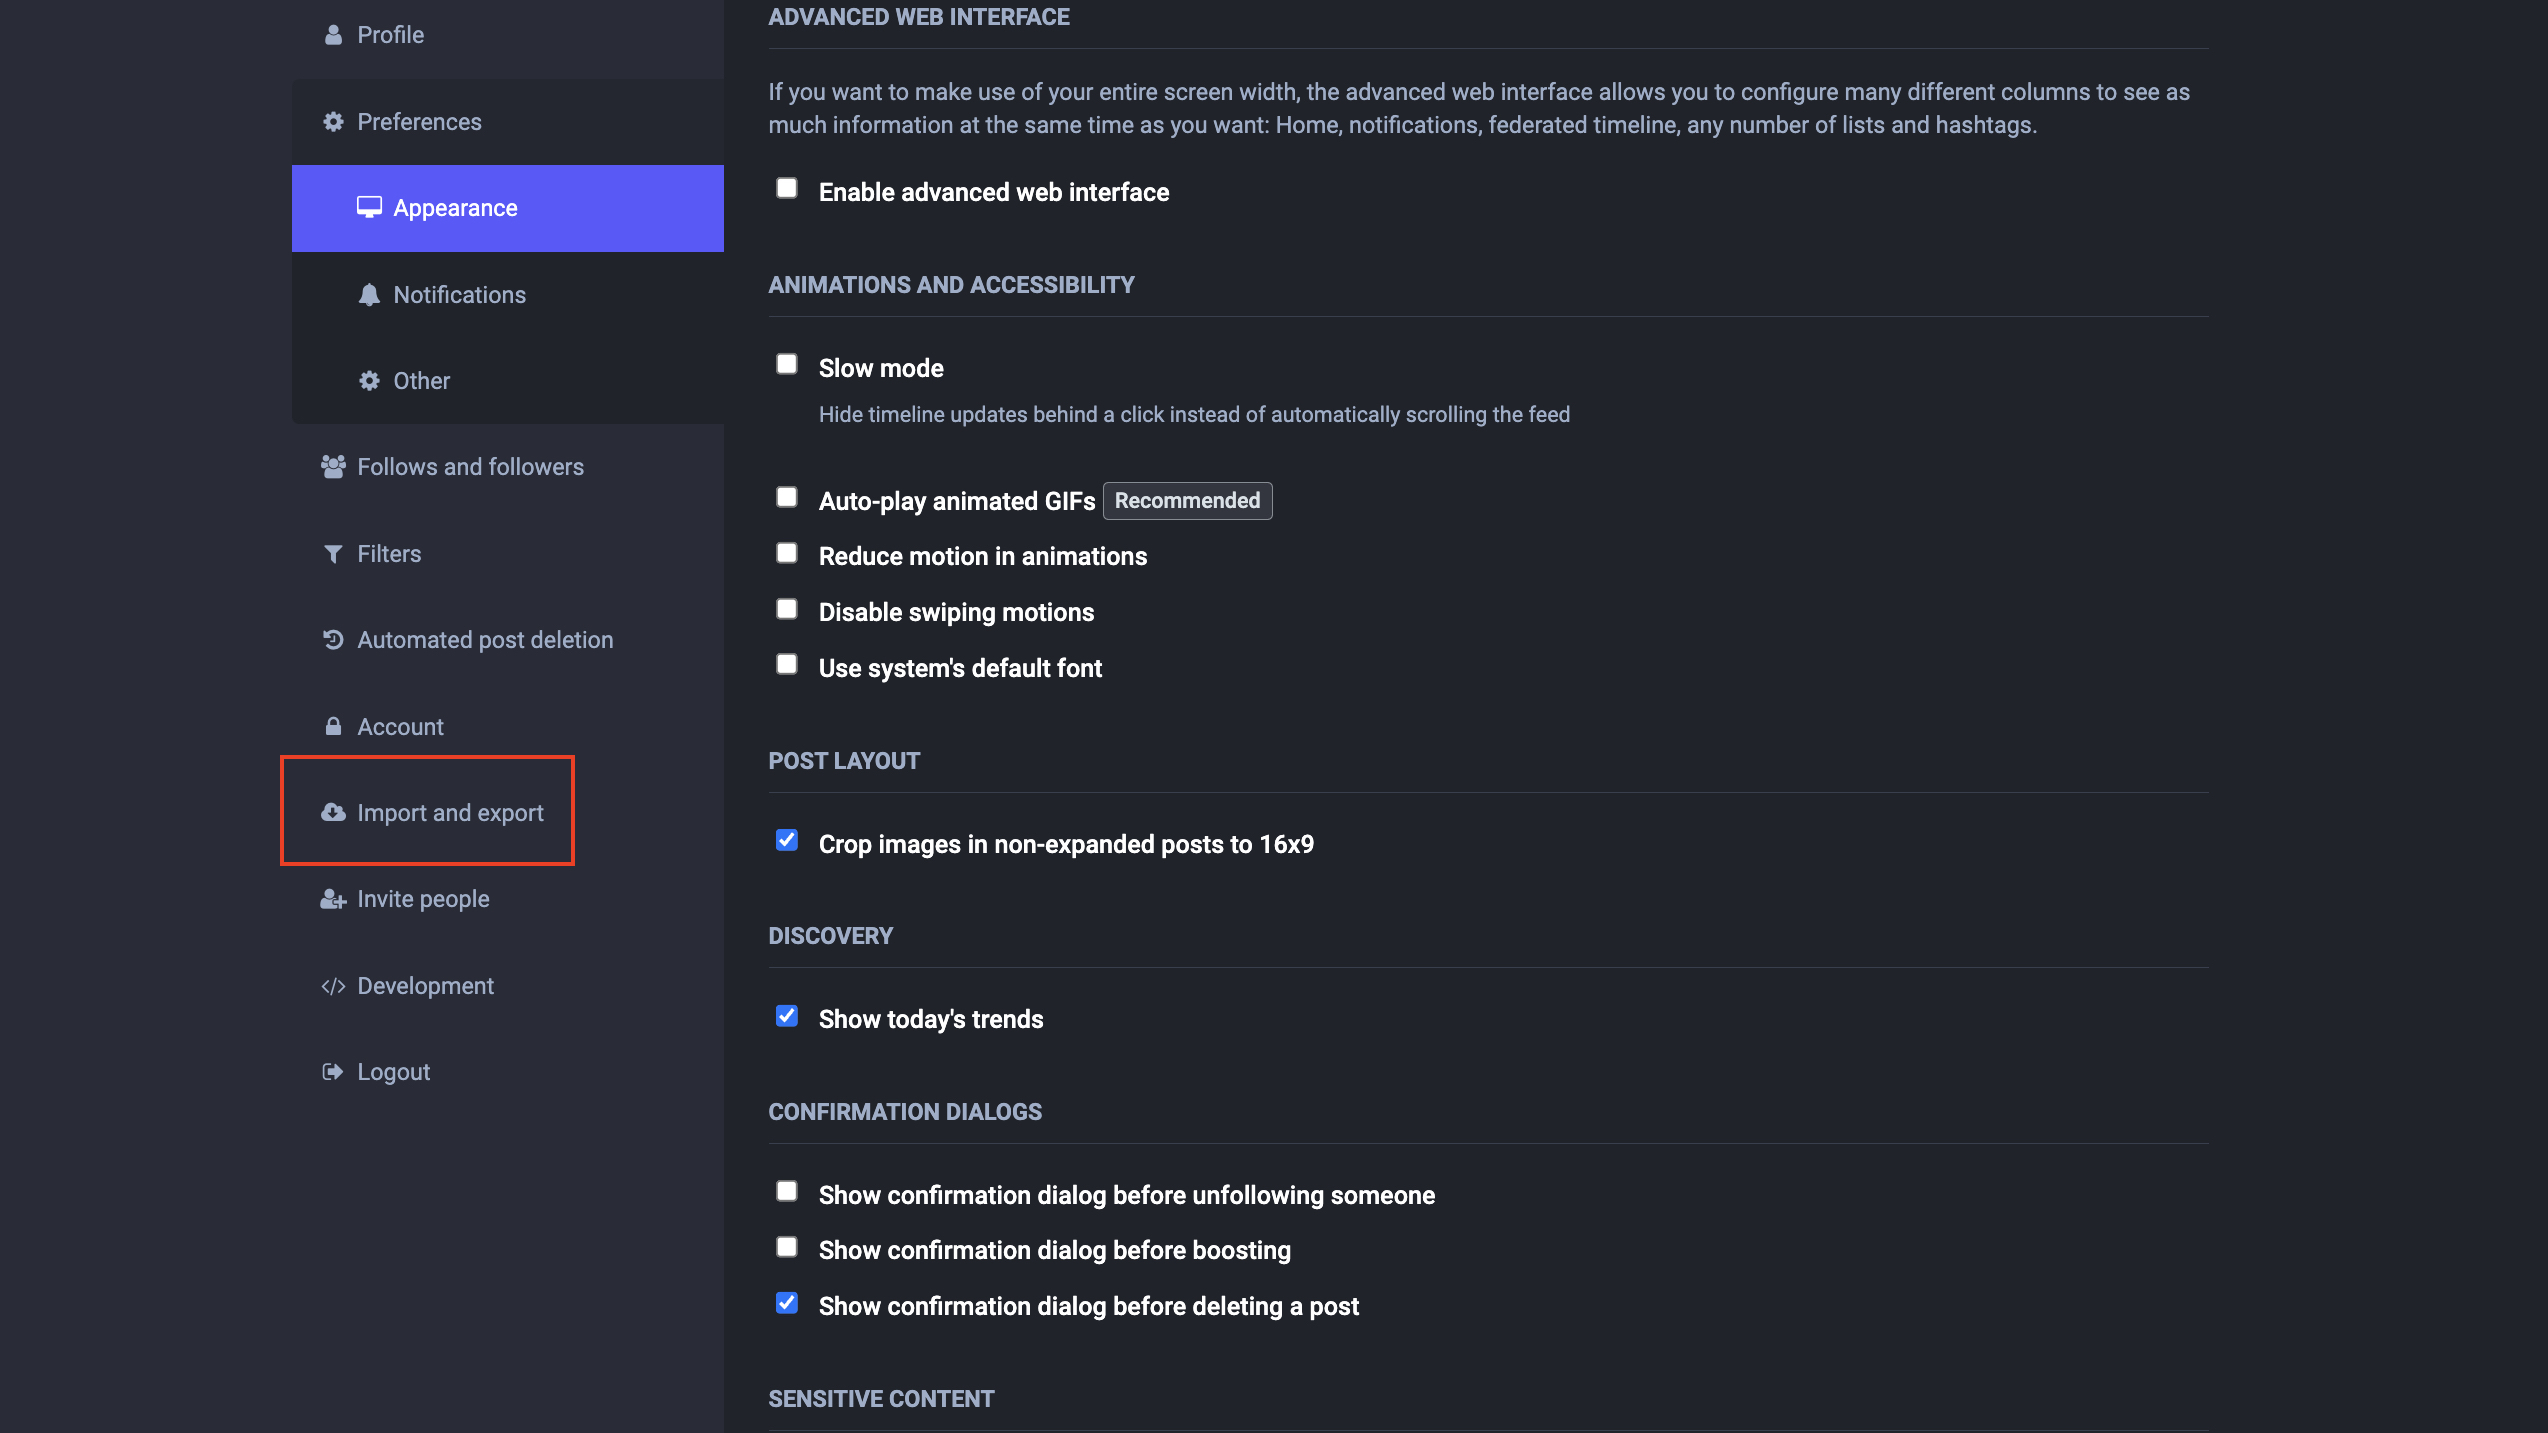Enable Auto-play animated GIFs checkbox
The image size is (2548, 1433).
click(x=787, y=498)
